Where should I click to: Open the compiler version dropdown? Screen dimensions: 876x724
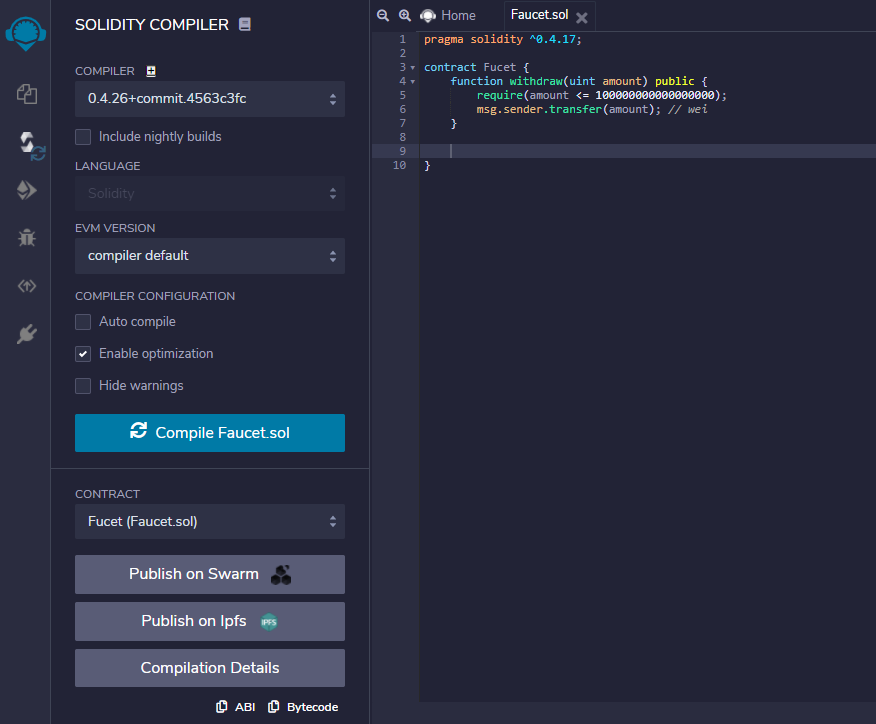coord(210,99)
